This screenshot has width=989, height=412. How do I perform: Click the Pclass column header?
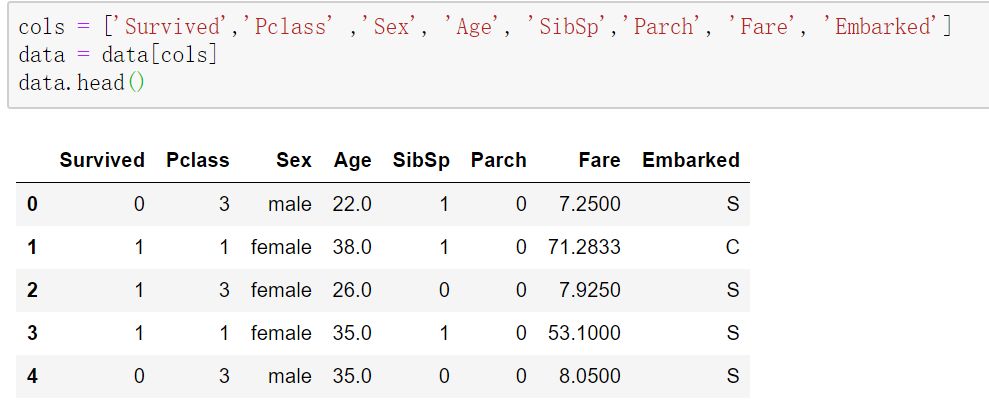[198, 160]
